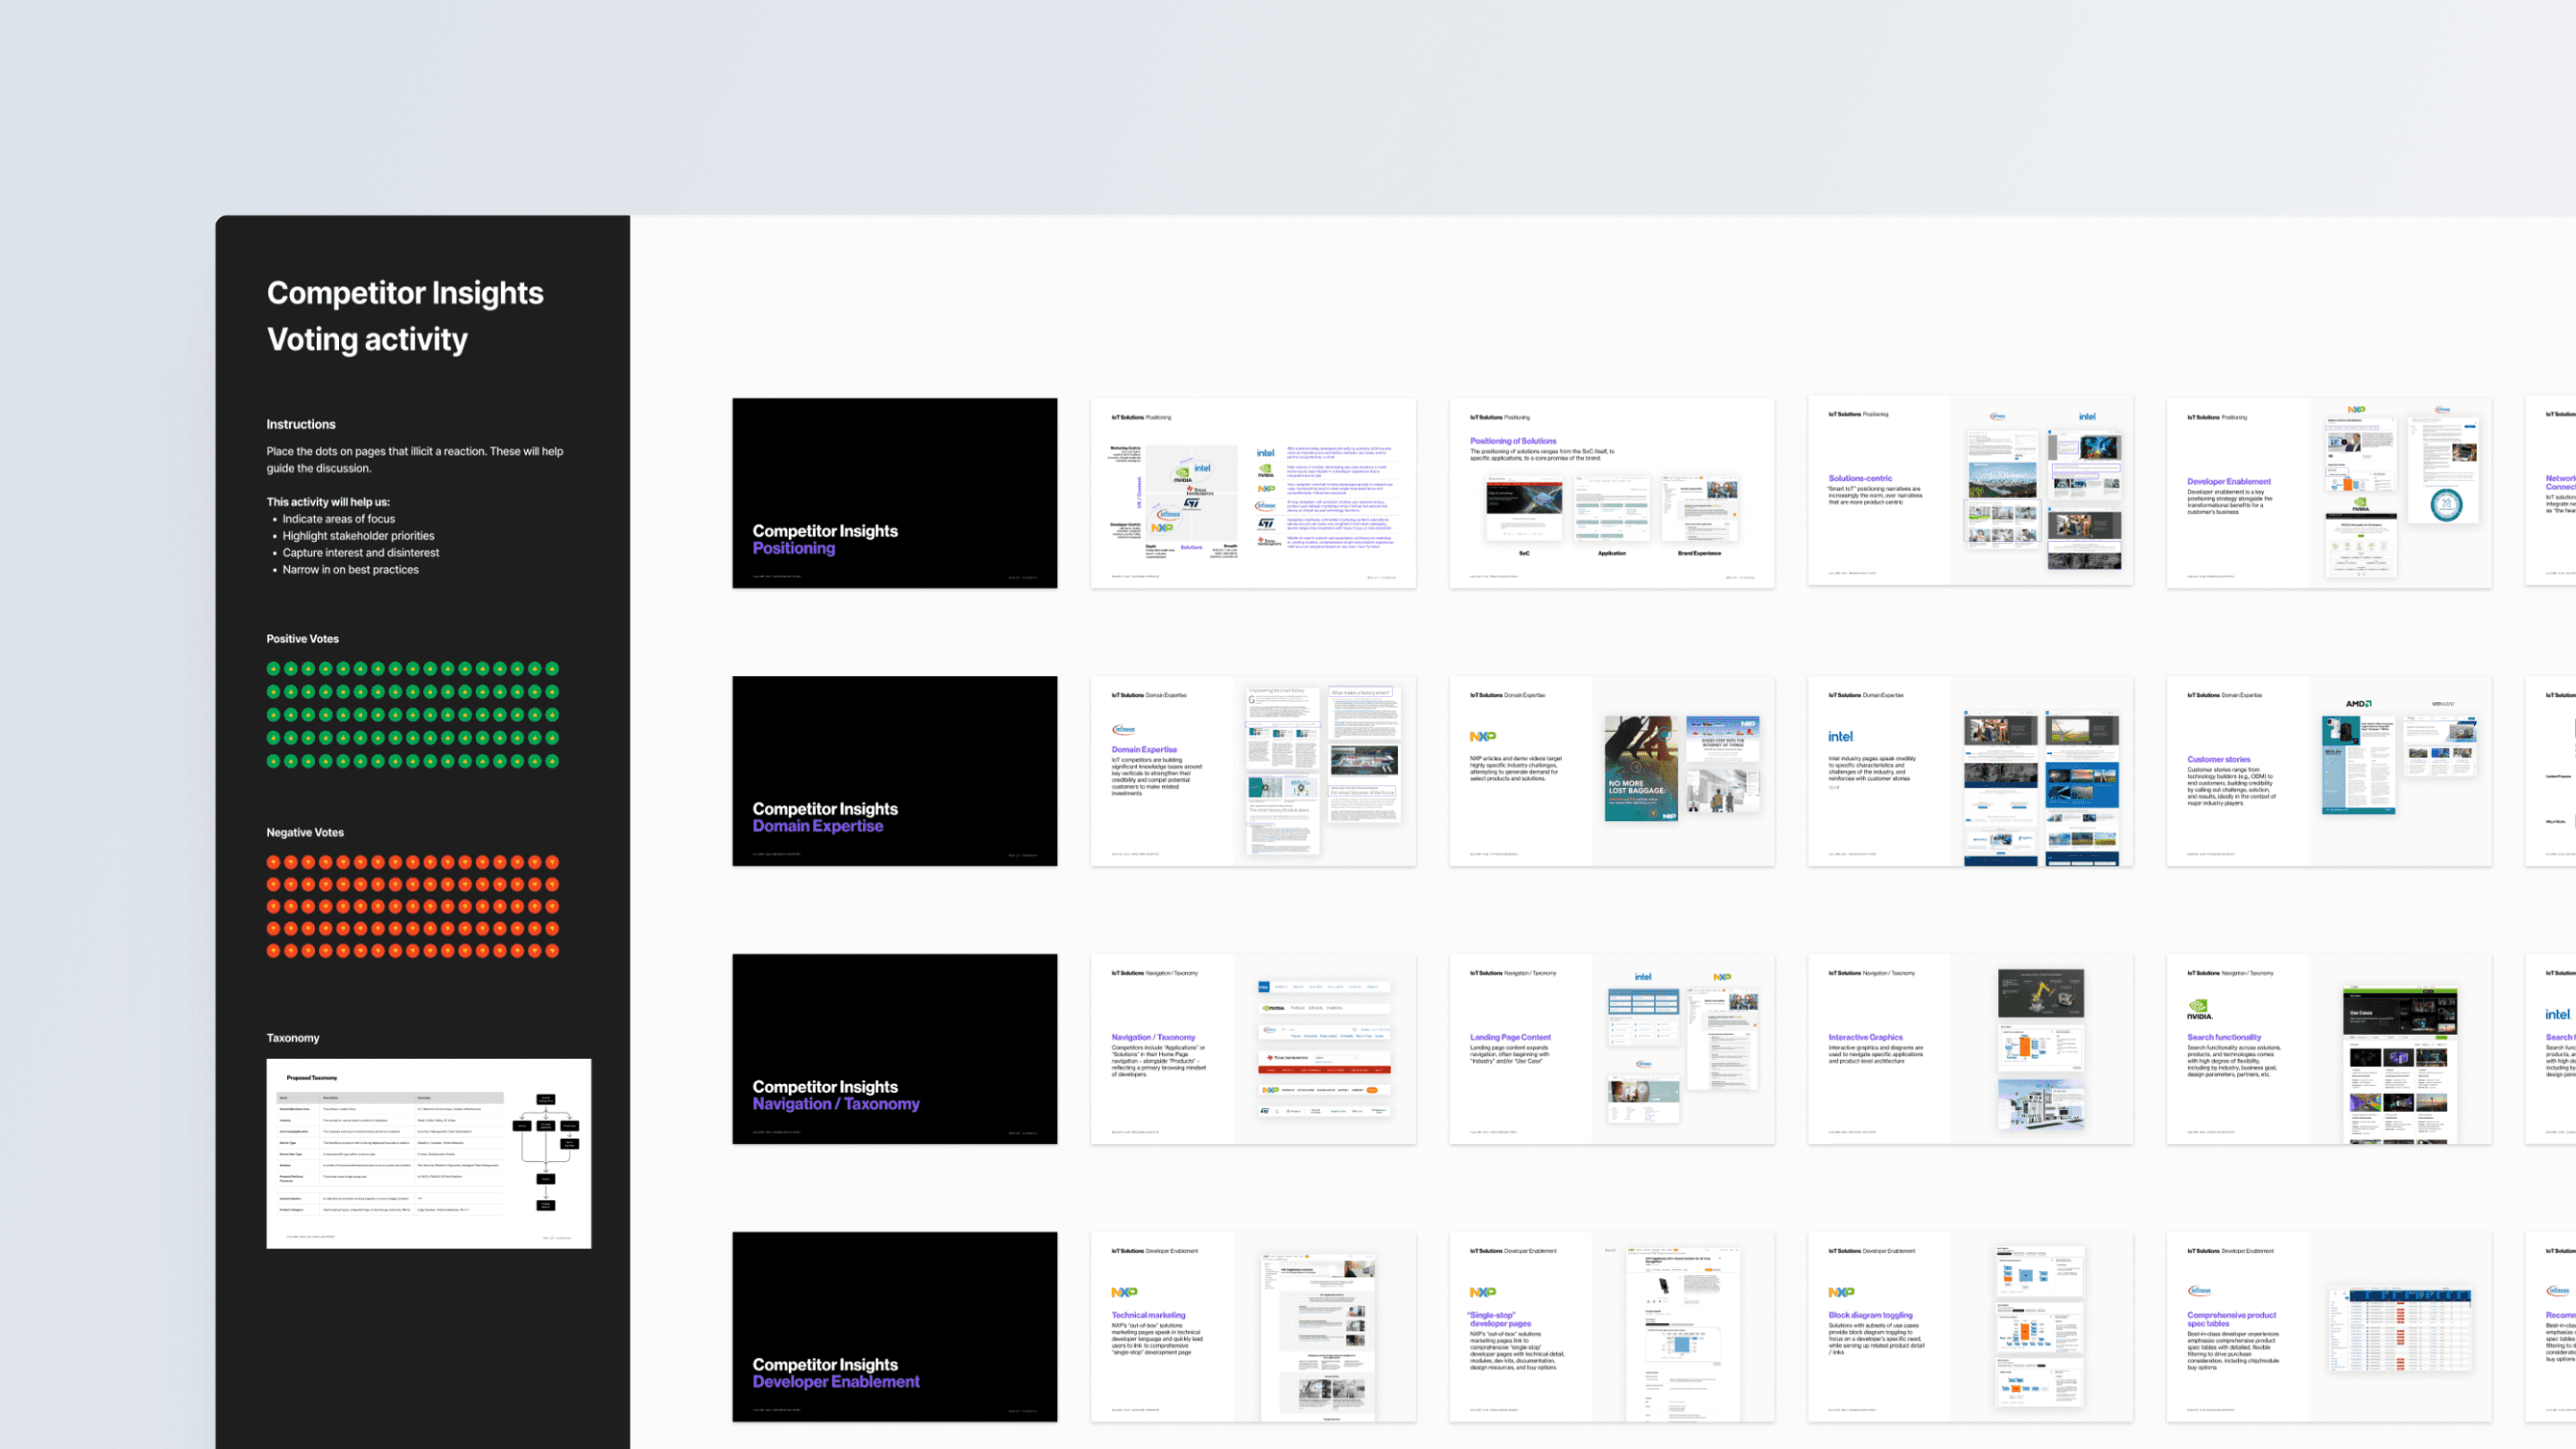Select the first green positive vote dot
The image size is (2576, 1449).
coord(273,669)
